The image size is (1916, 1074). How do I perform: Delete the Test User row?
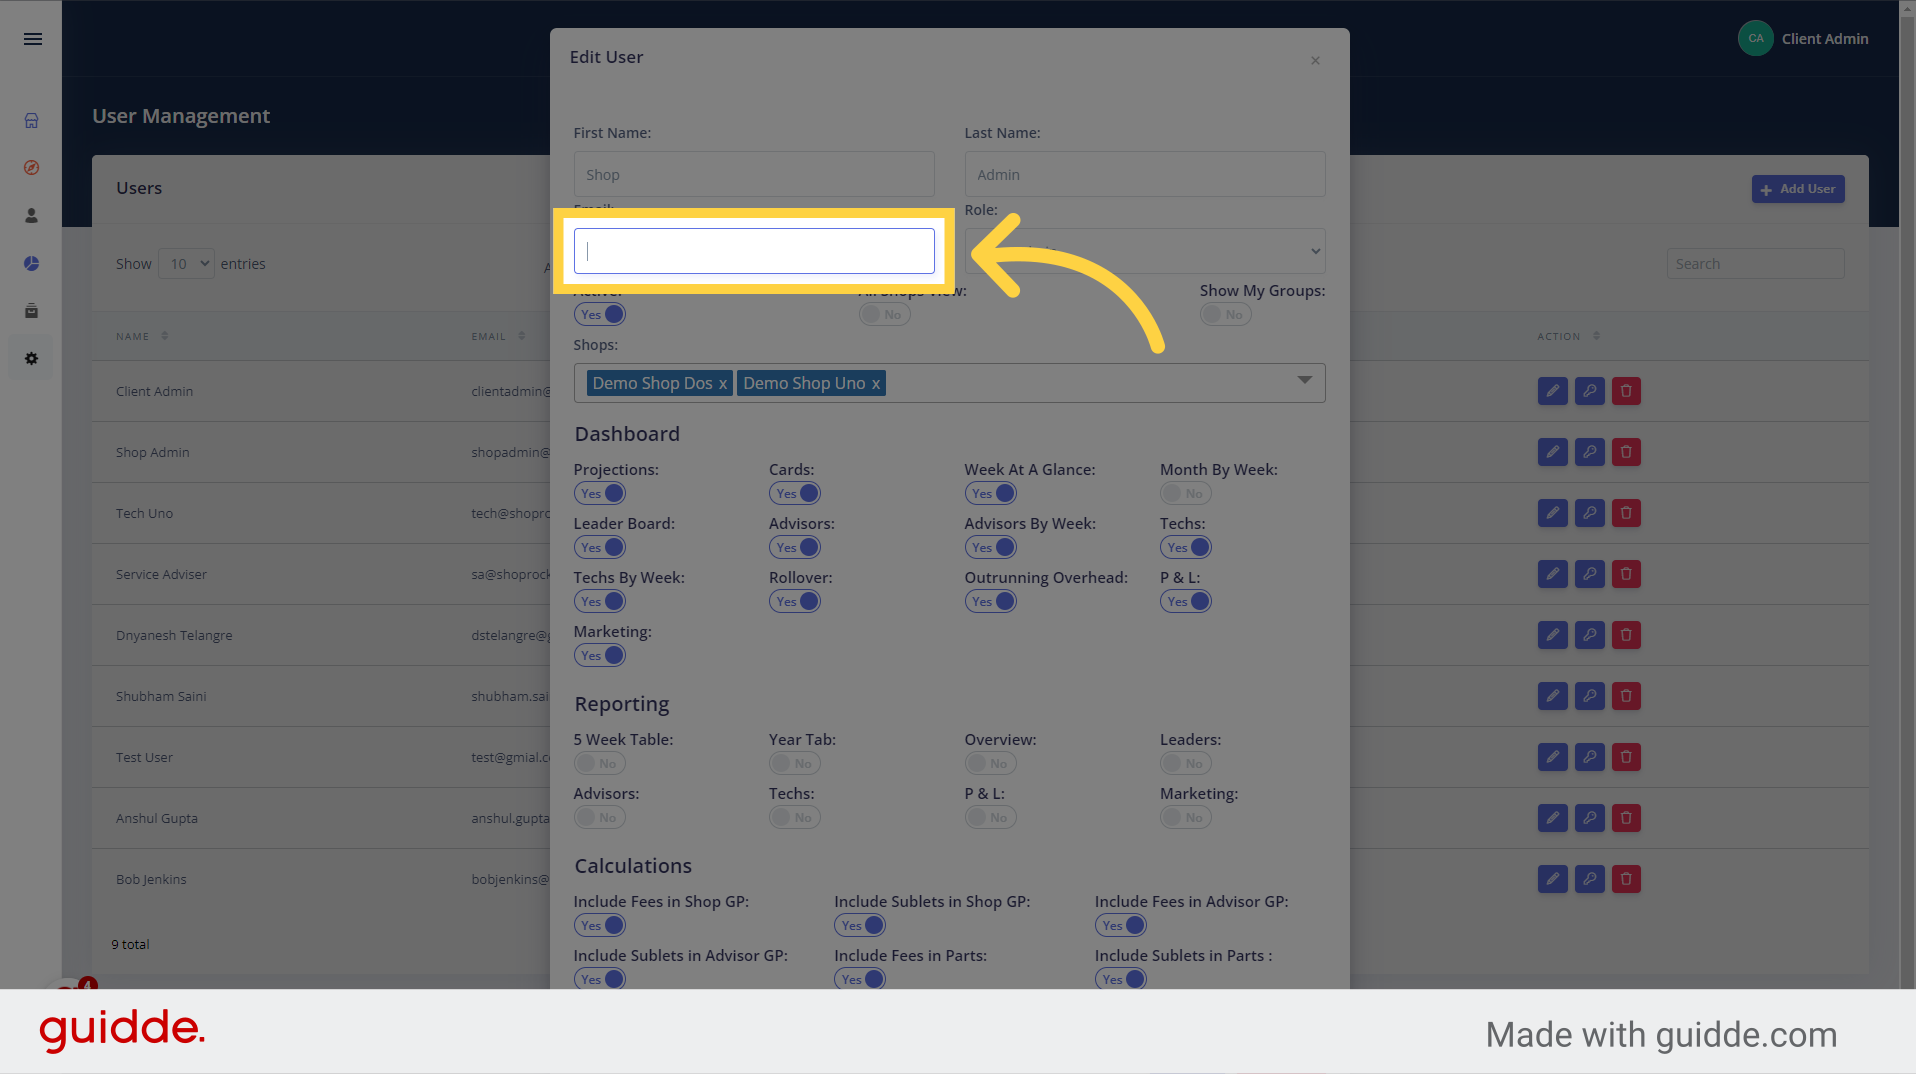1626,757
